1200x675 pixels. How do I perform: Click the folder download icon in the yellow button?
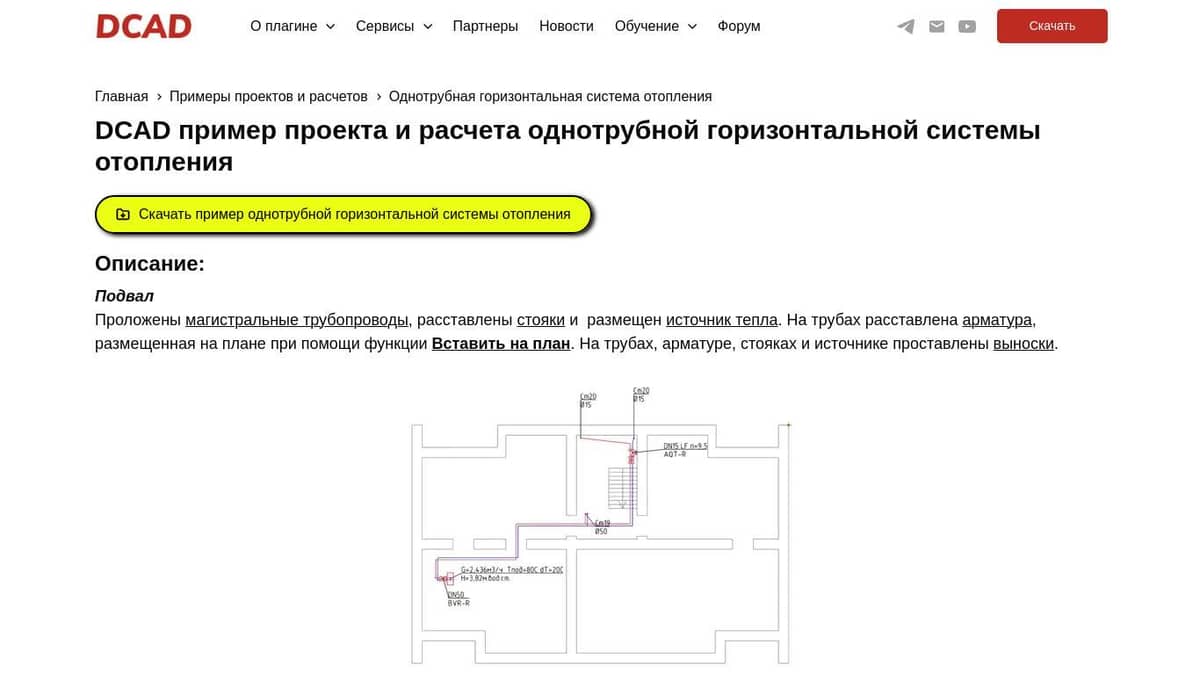tap(123, 214)
